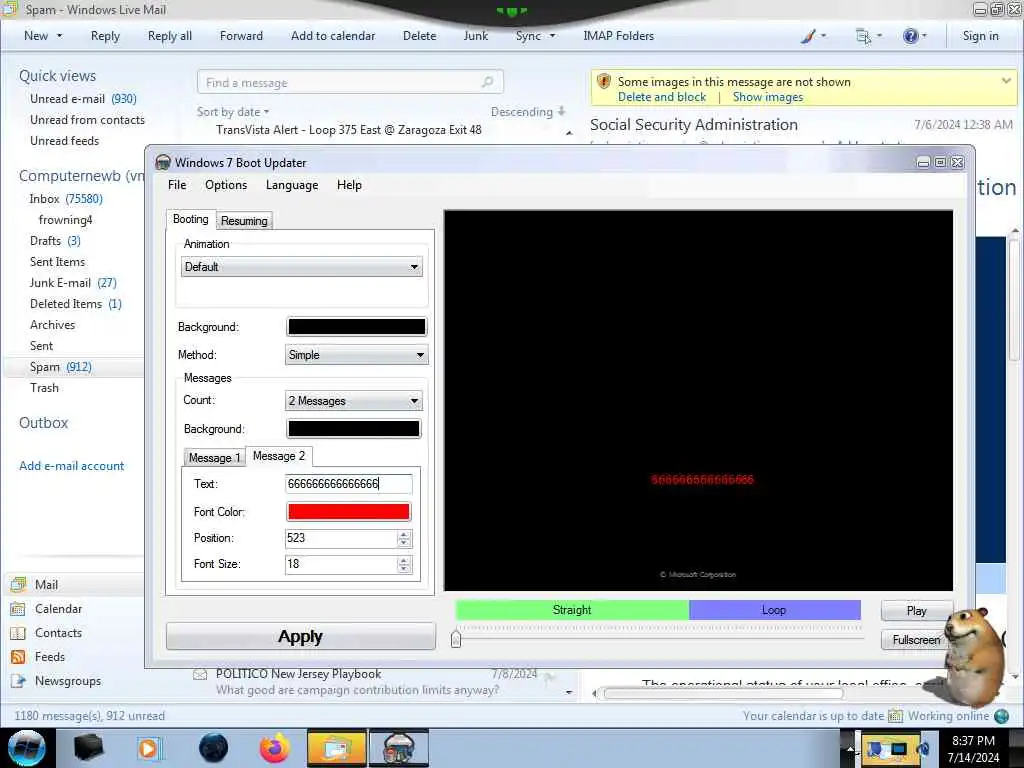Click the POLITICO message envelope icon
The width and height of the screenshot is (1024, 768).
click(x=200, y=675)
